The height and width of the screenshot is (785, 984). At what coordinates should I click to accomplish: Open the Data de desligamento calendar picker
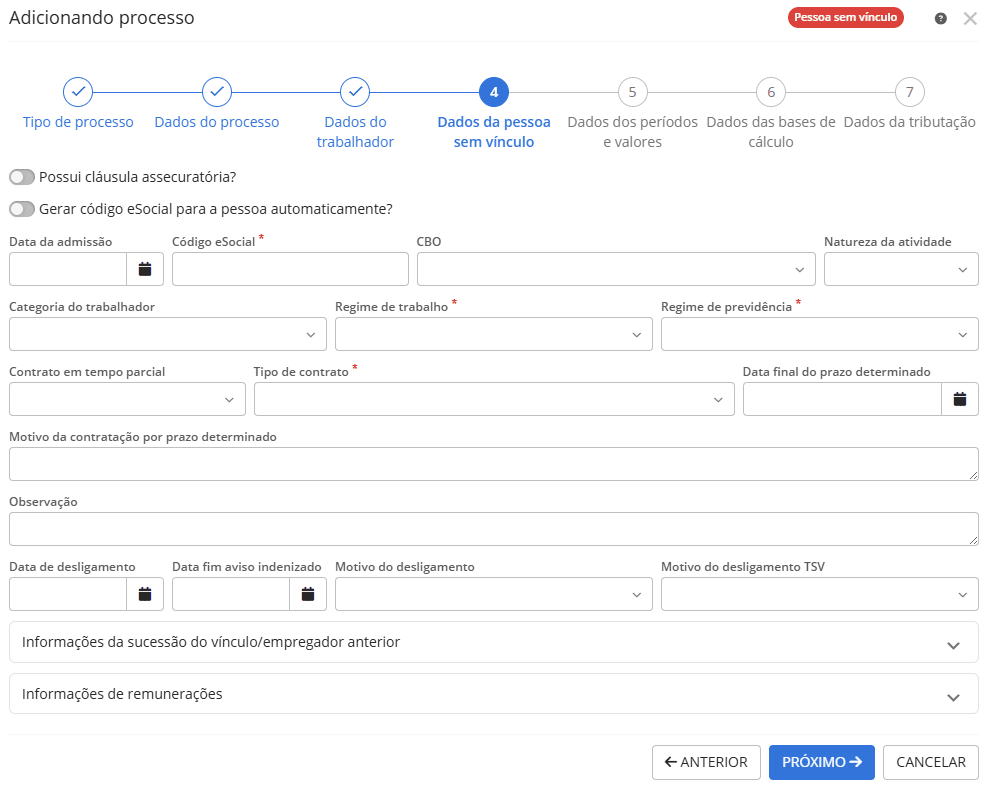[145, 594]
